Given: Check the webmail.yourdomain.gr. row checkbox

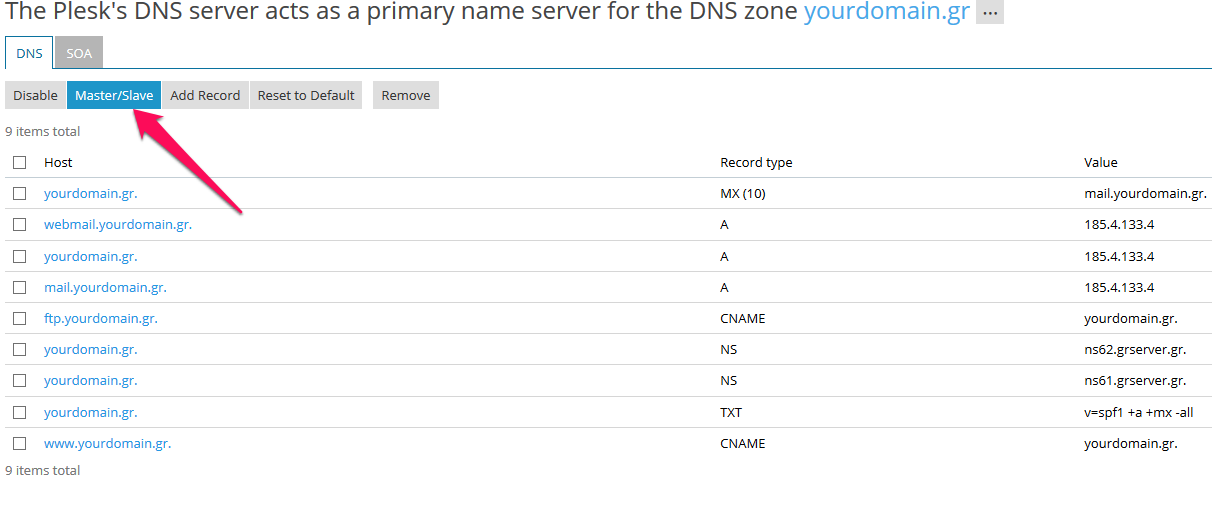Looking at the screenshot, I should [20, 224].
